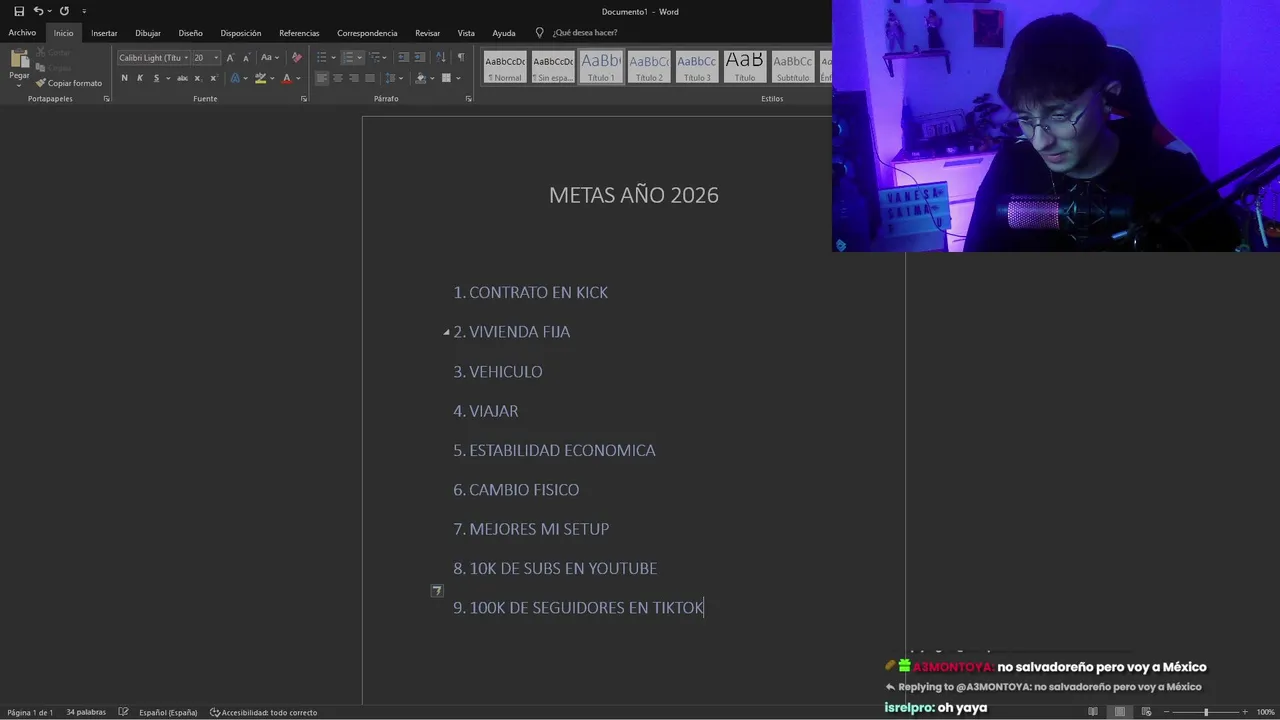The image size is (1280, 720).
Task: Toggle italic (K) formatting
Action: tap(140, 78)
